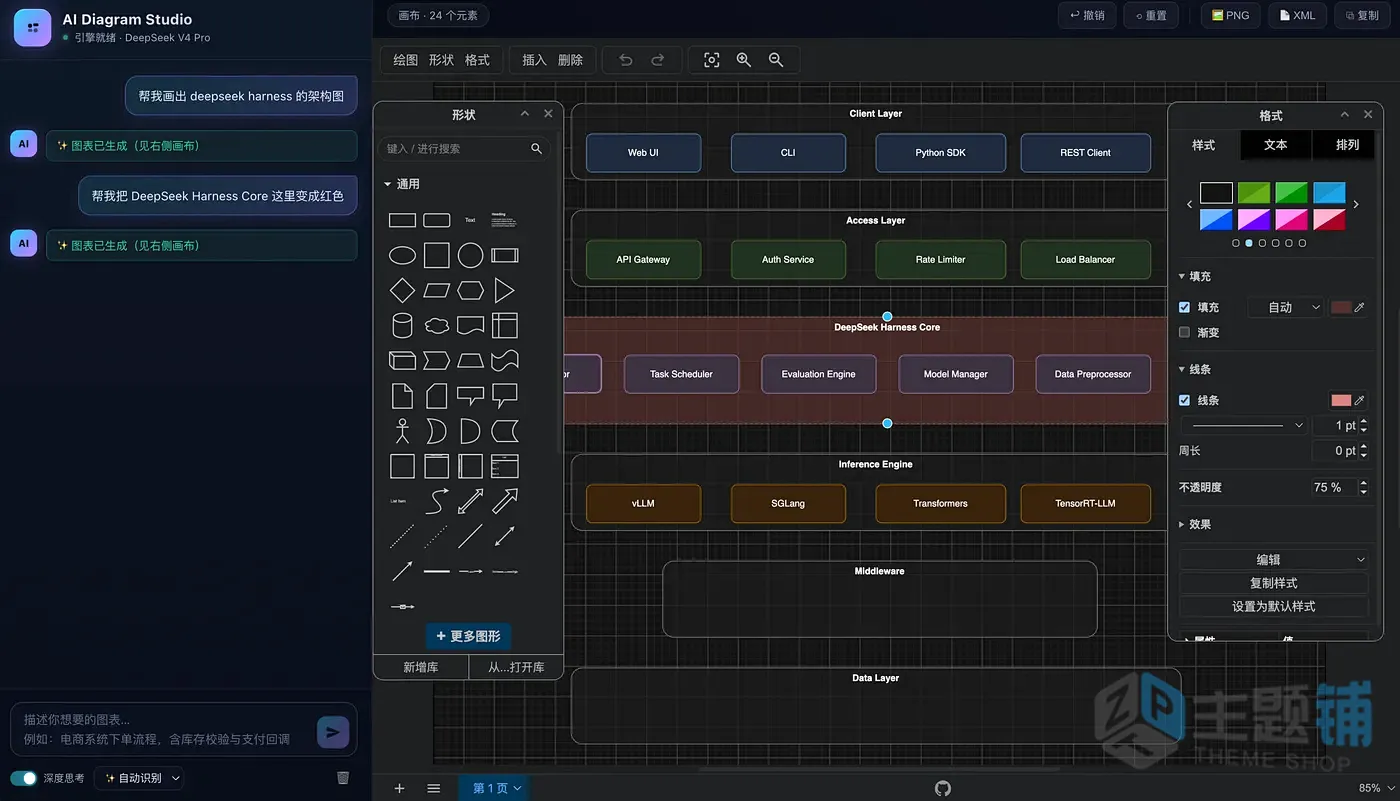Screen dimensions: 1400x801
Task: Click the search magnifier in the shapes panel
Action: pyautogui.click(x=537, y=148)
